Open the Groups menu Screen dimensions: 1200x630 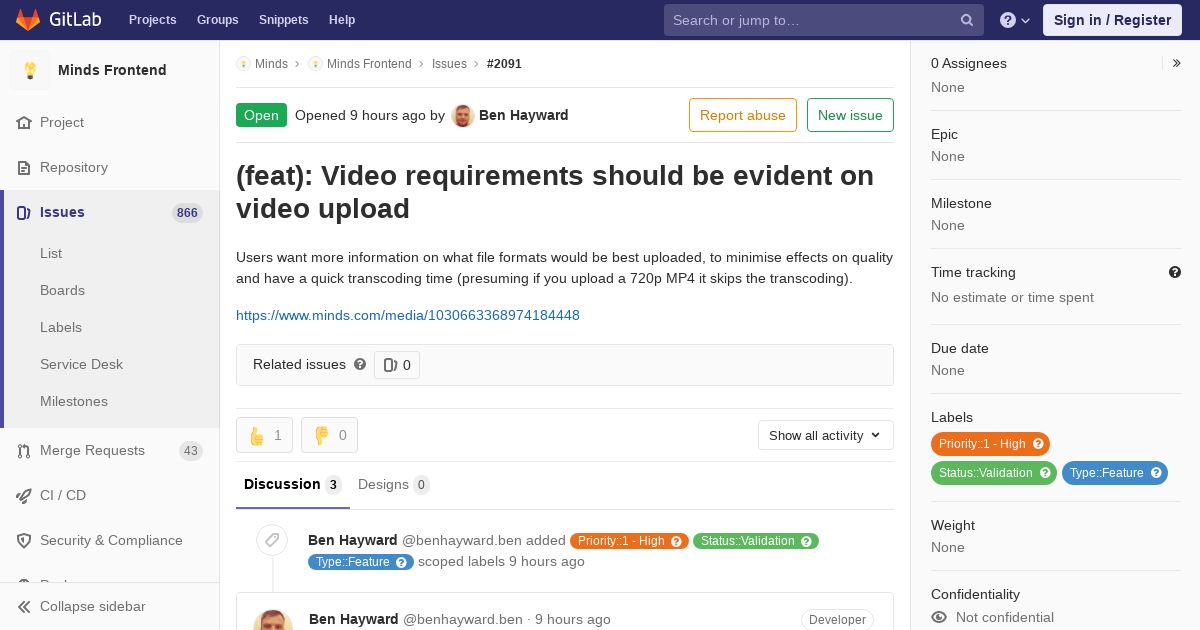coord(217,20)
